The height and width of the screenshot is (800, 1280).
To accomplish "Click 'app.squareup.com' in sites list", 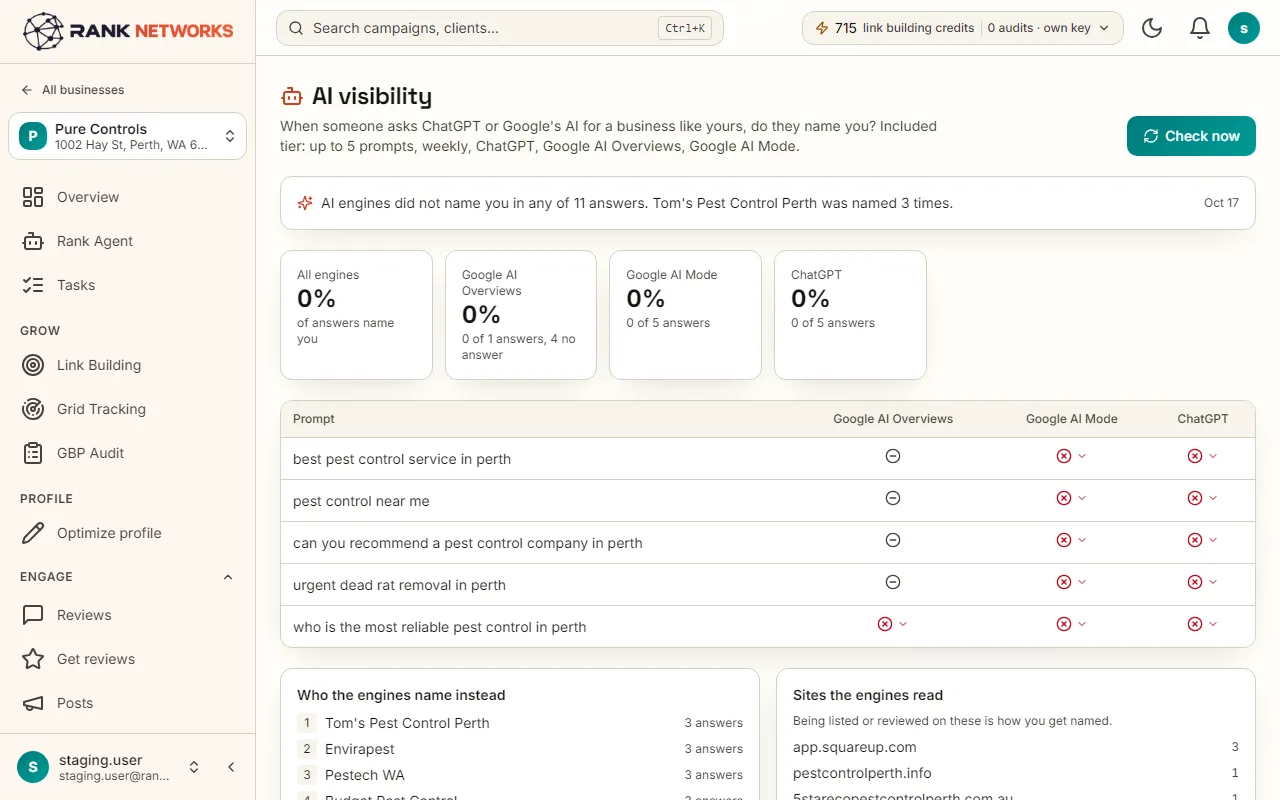I will click(x=855, y=747).
